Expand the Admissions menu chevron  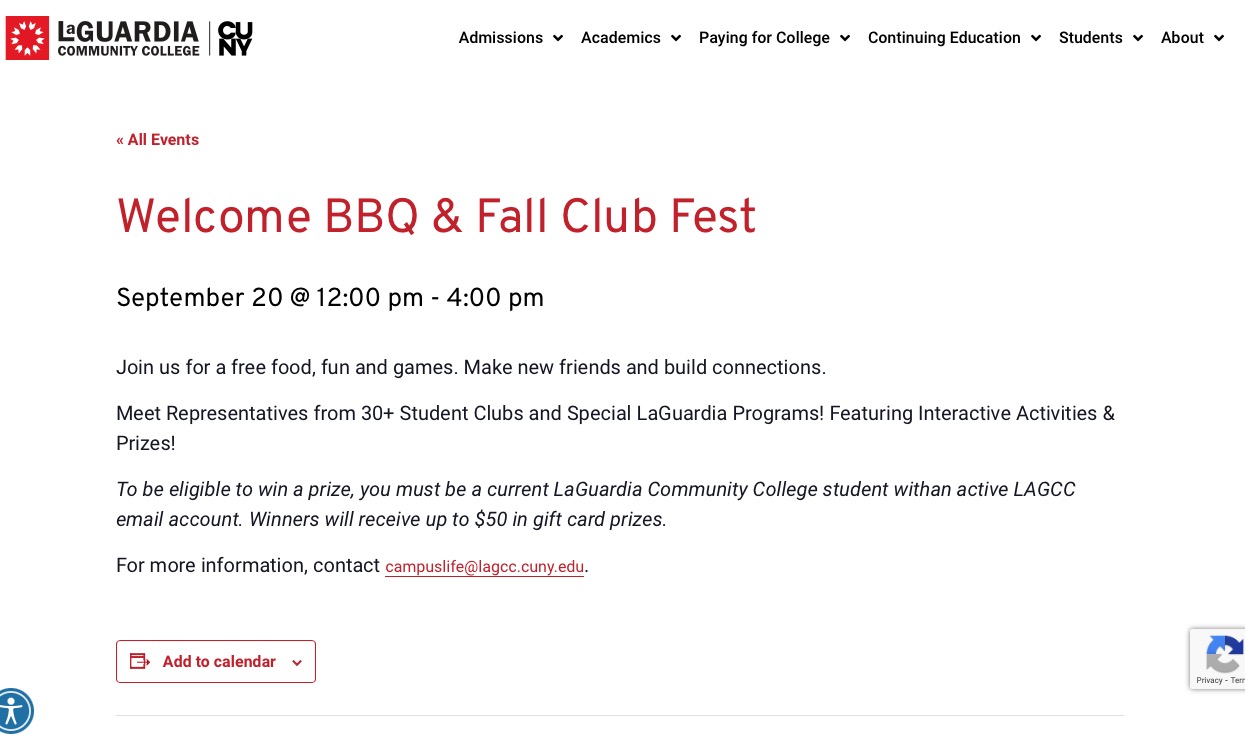[x=558, y=38]
